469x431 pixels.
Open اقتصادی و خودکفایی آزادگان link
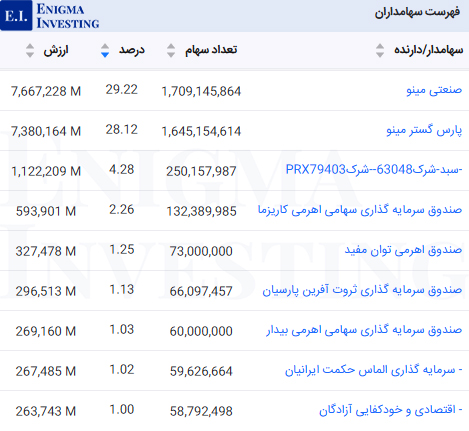pos(391,410)
